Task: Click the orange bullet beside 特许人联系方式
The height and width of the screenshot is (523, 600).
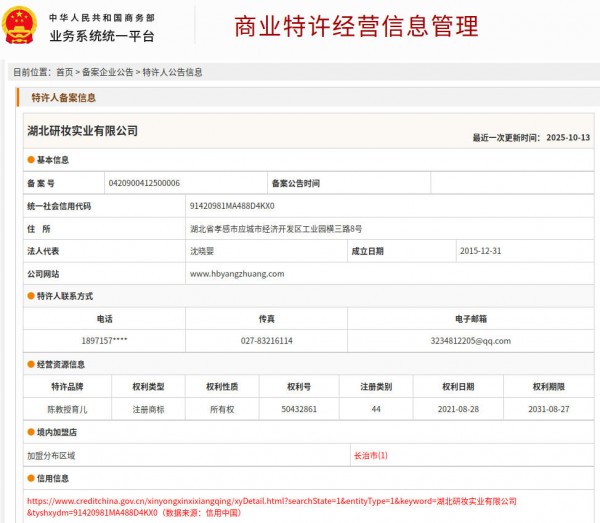Action: point(30,296)
